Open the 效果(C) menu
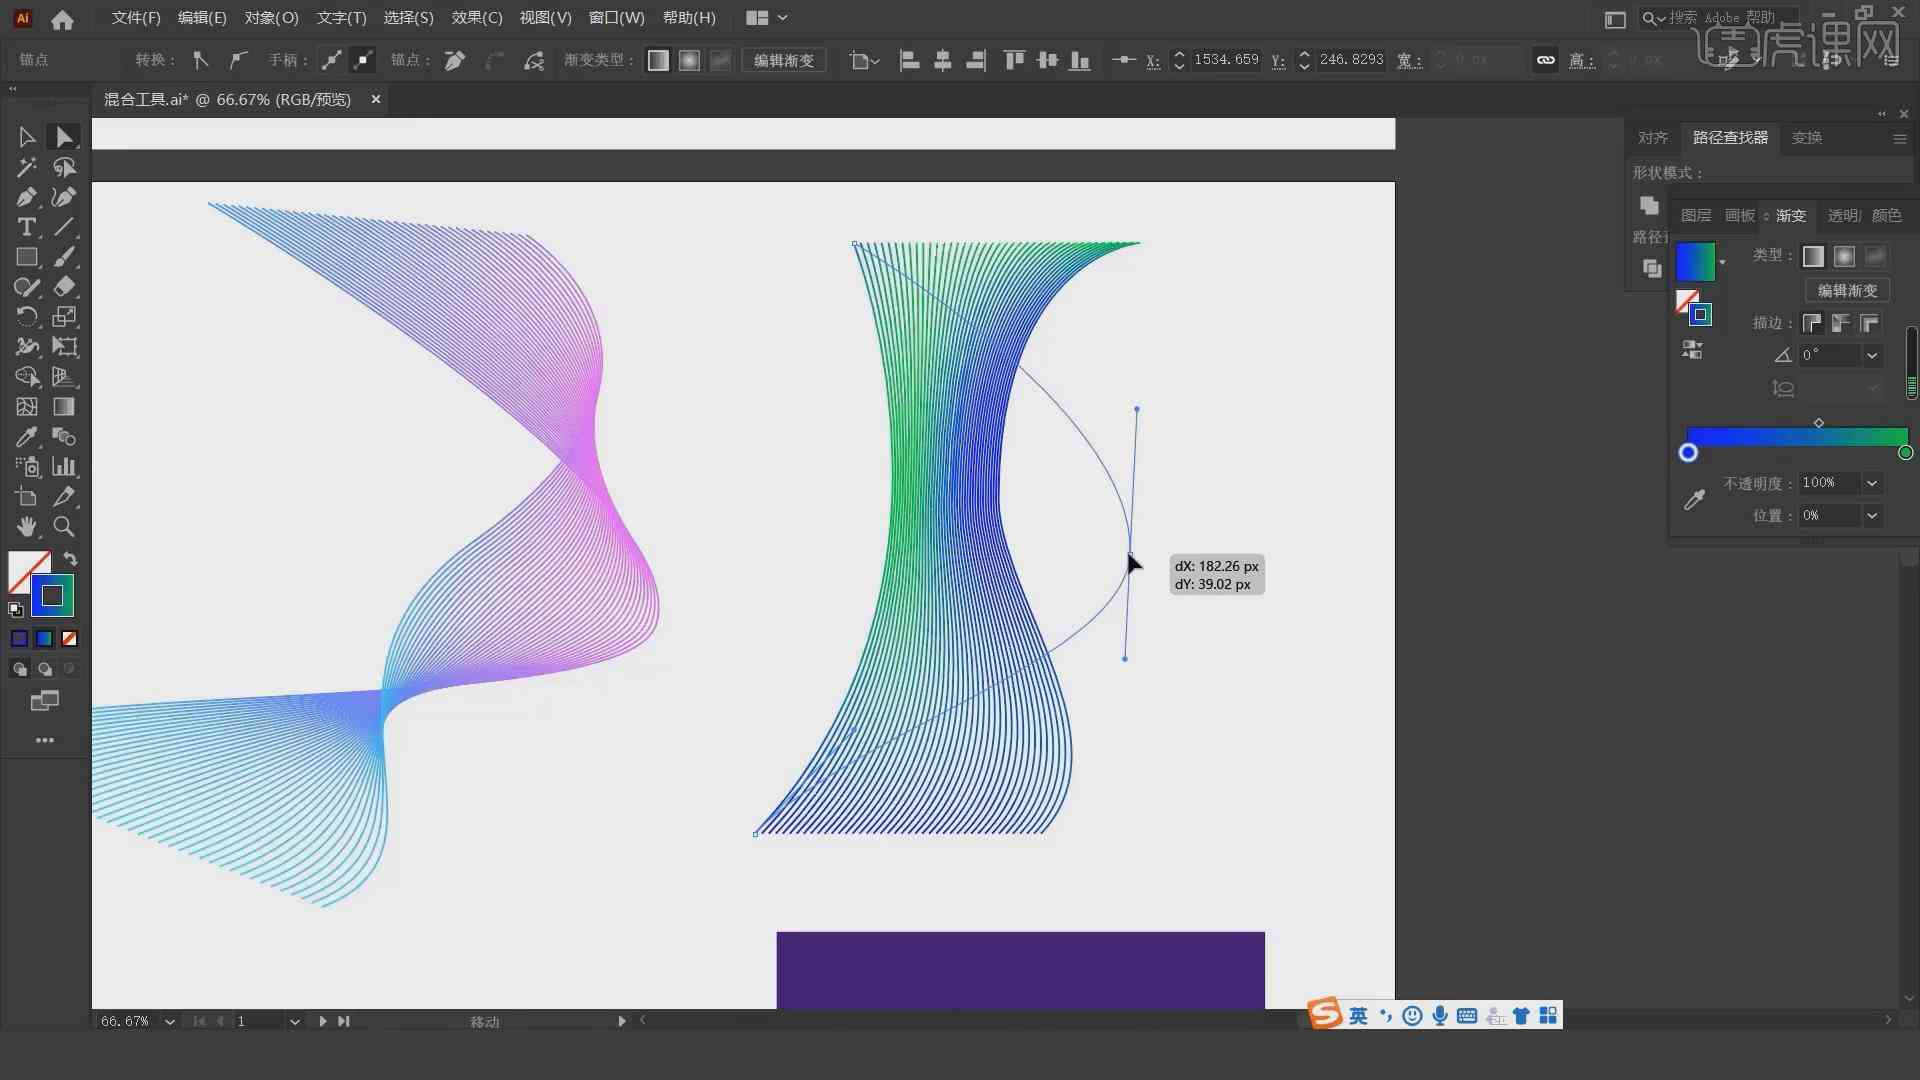 tap(477, 18)
